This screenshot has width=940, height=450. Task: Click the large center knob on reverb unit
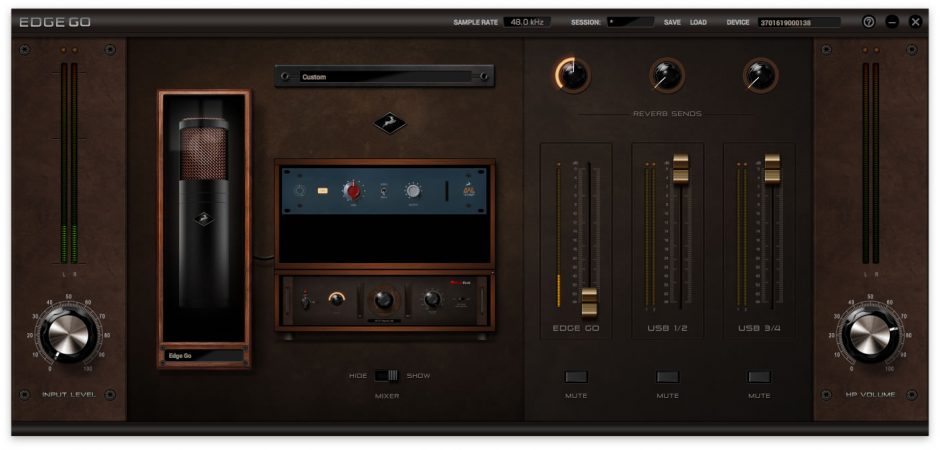[x=382, y=301]
